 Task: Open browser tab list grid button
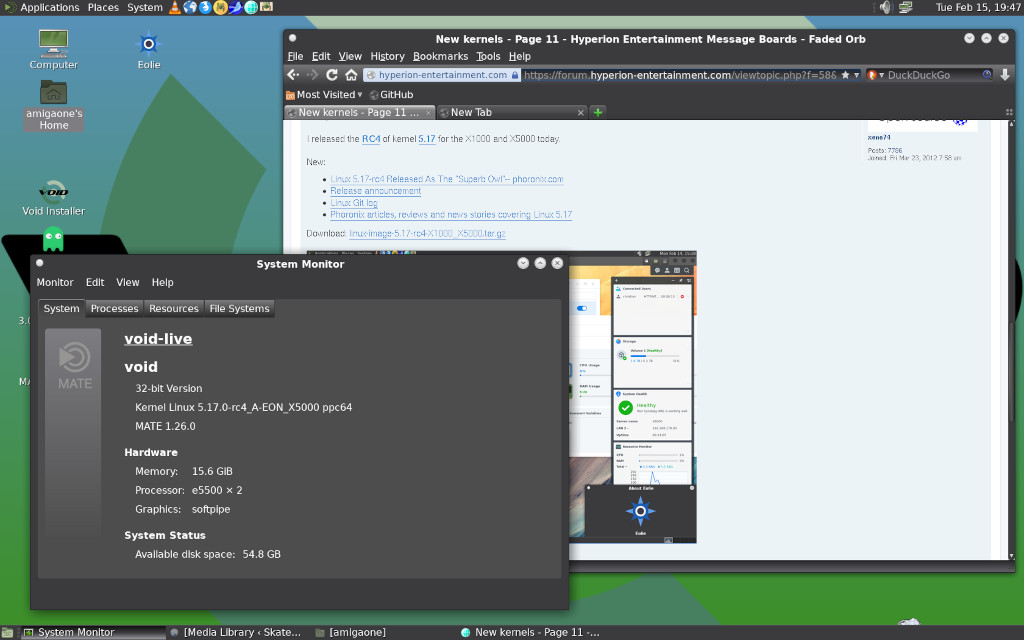pyautogui.click(x=1009, y=112)
